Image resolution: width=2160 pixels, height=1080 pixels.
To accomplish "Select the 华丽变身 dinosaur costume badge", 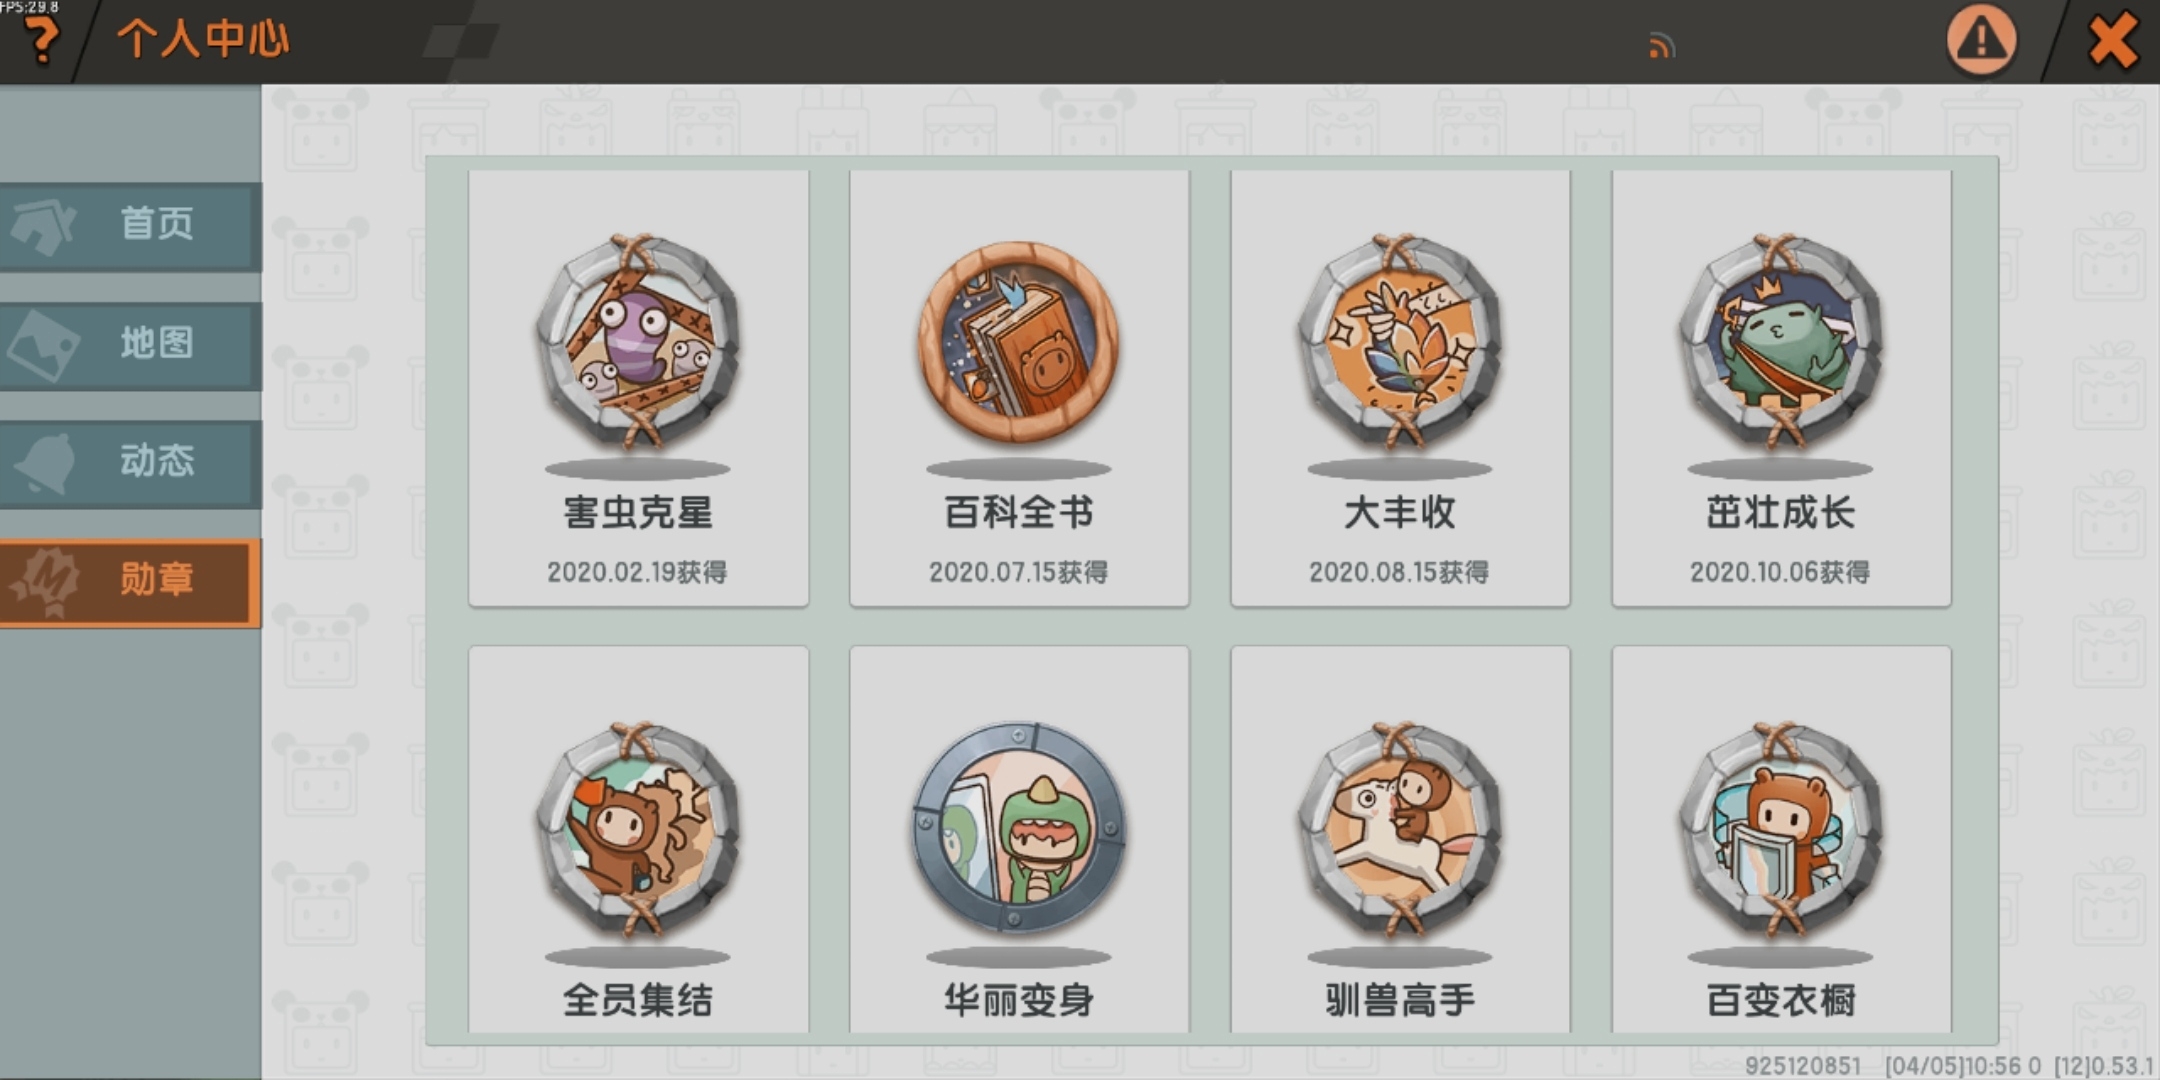I will point(1018,827).
